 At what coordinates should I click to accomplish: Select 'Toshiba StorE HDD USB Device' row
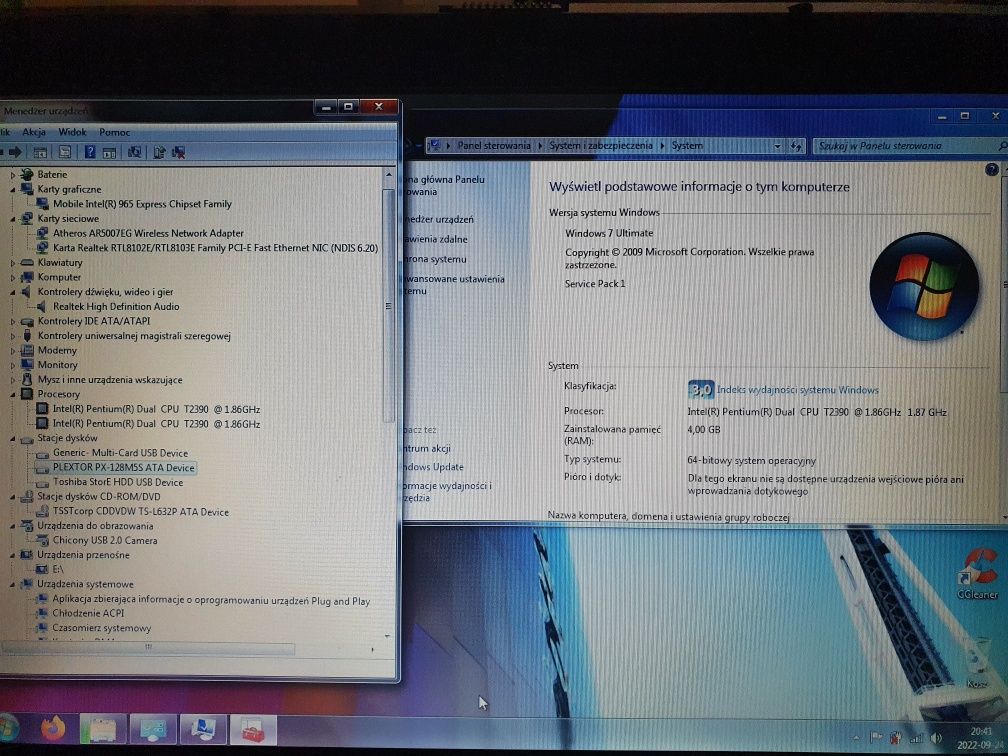tap(118, 482)
